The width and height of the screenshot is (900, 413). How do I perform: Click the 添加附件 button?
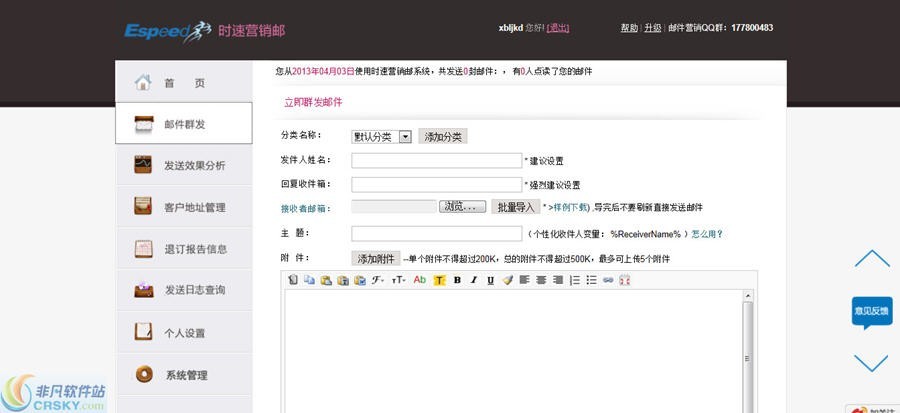(x=376, y=259)
